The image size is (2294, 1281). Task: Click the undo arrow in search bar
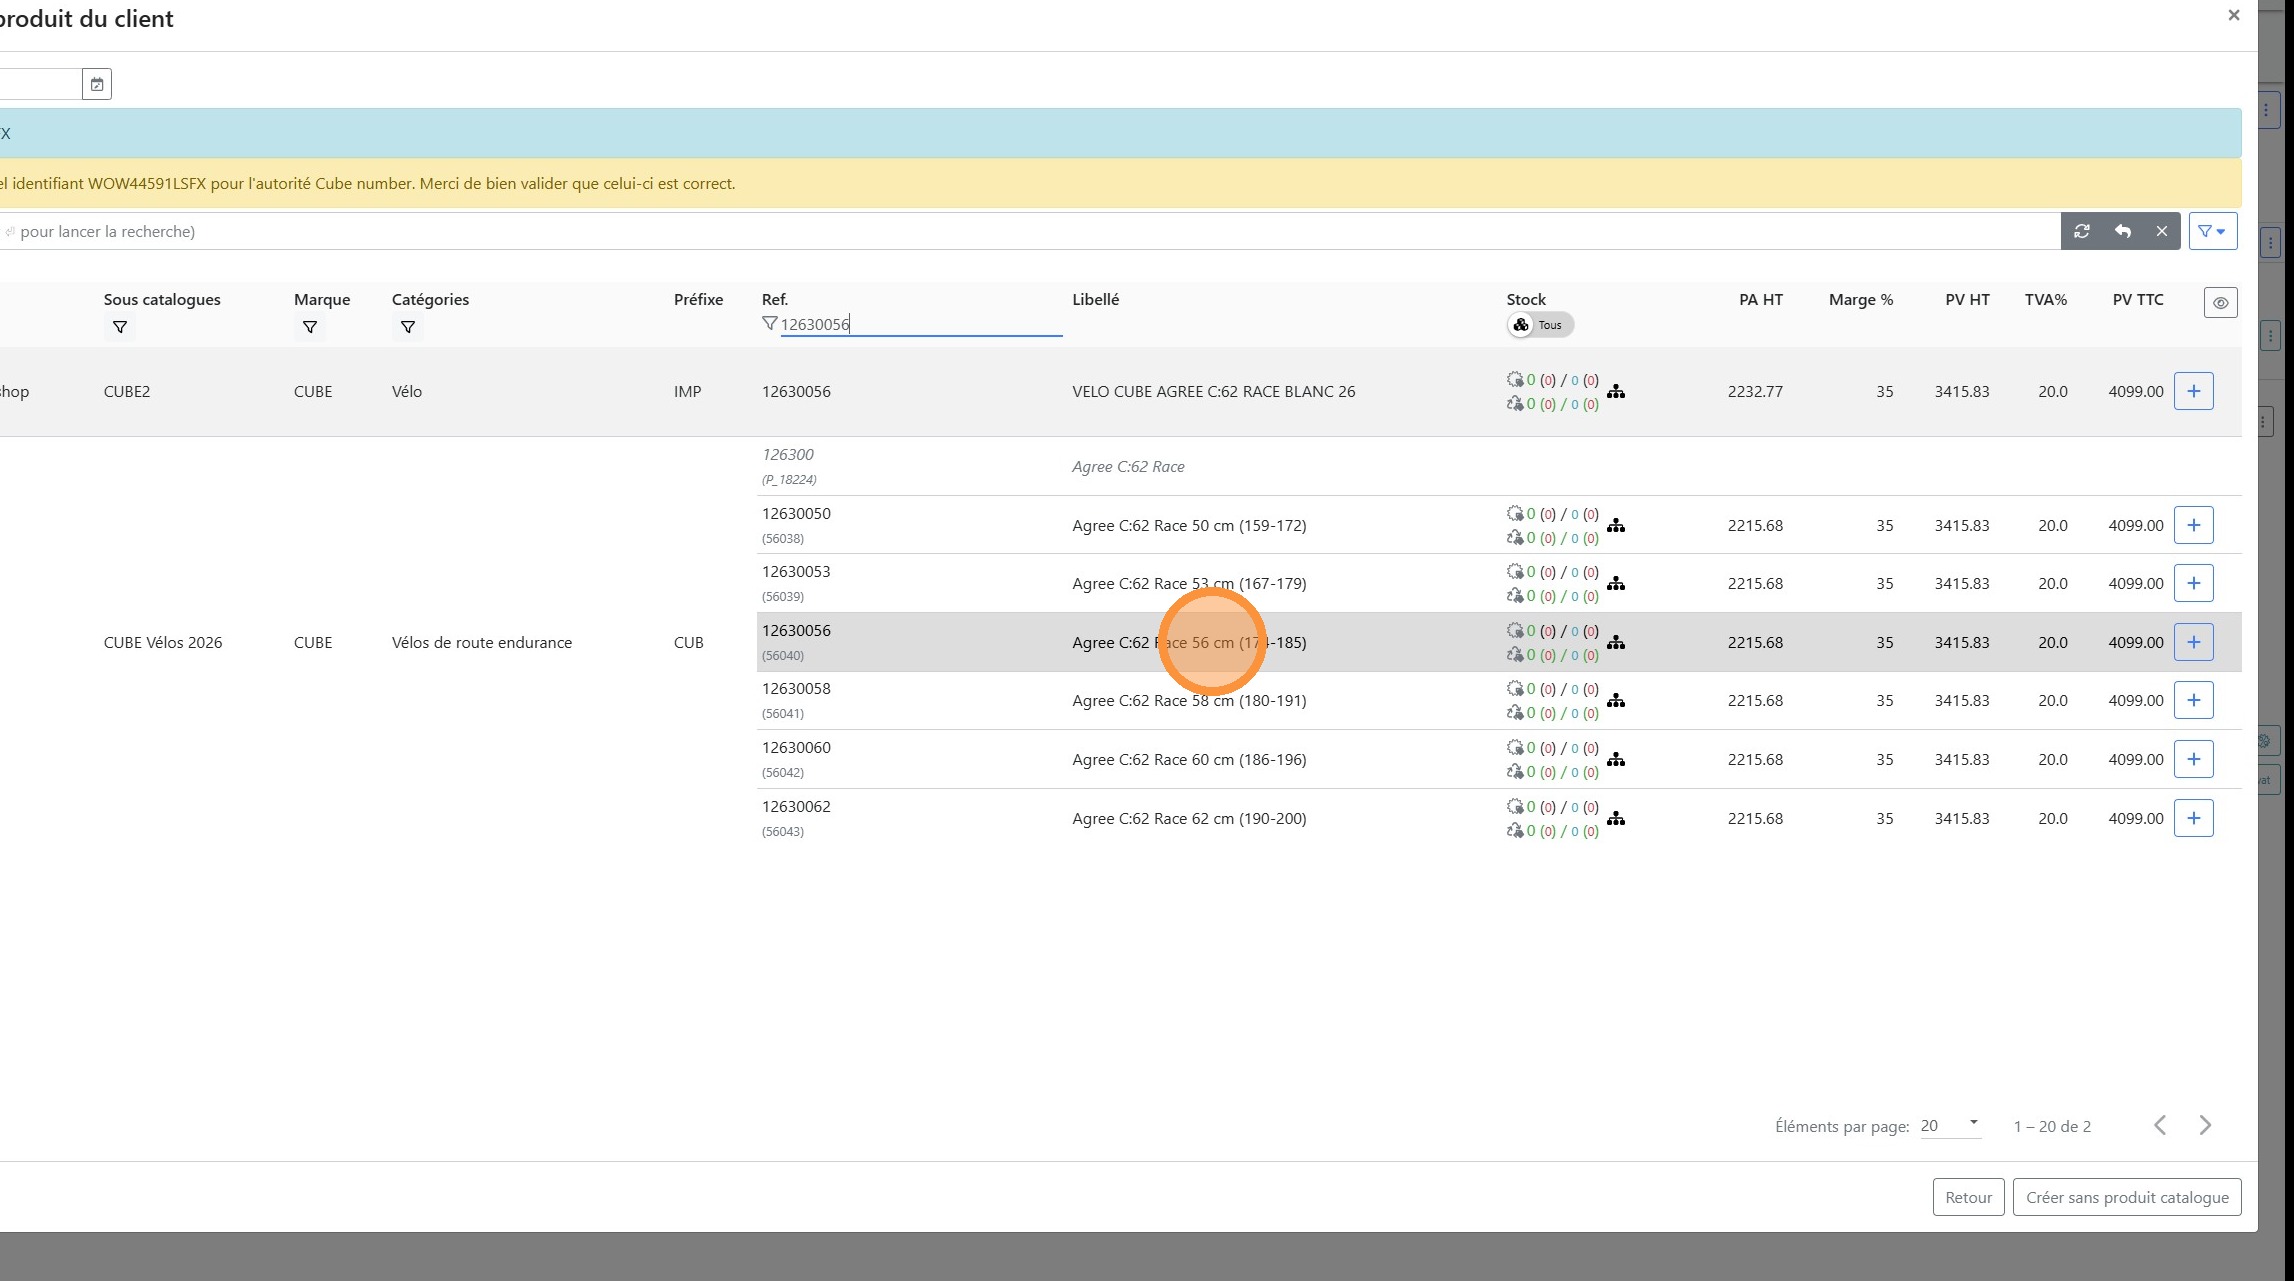(2122, 231)
